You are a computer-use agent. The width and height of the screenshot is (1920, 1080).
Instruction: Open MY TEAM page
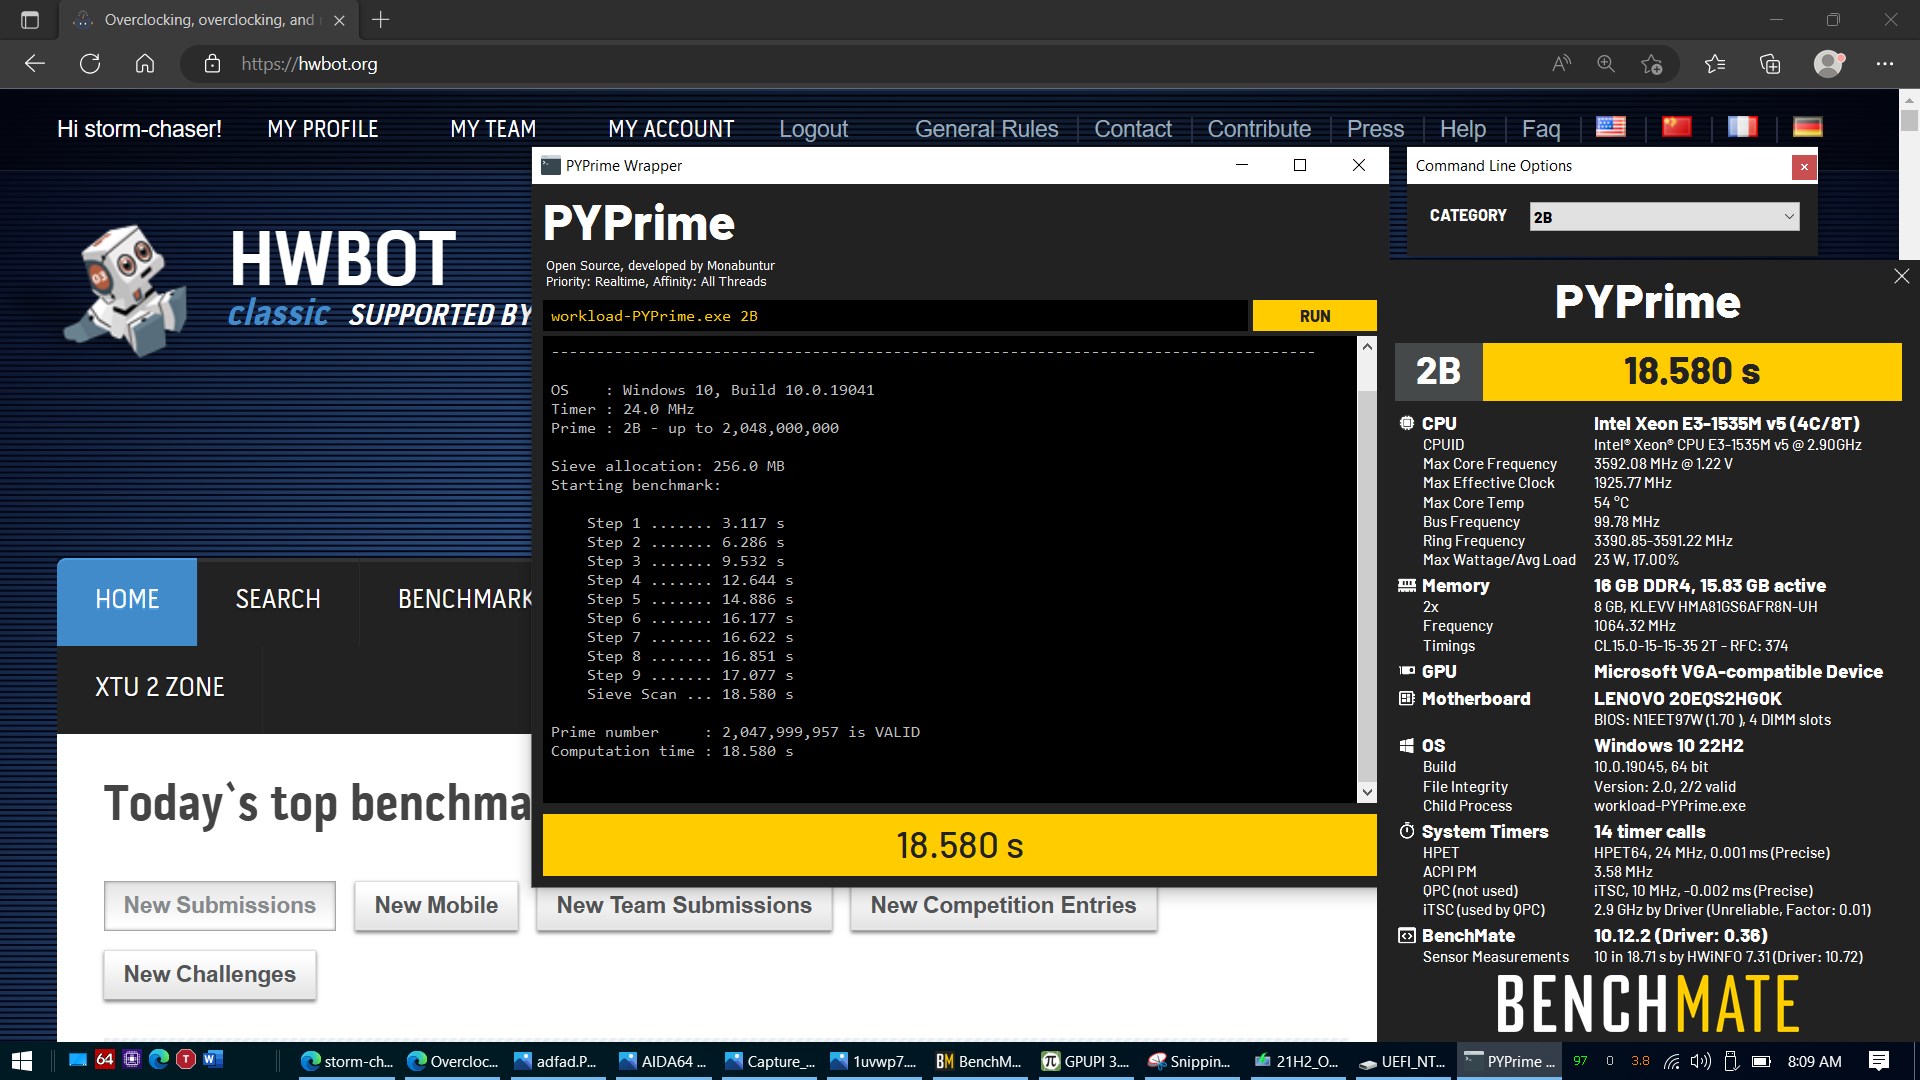coord(493,129)
